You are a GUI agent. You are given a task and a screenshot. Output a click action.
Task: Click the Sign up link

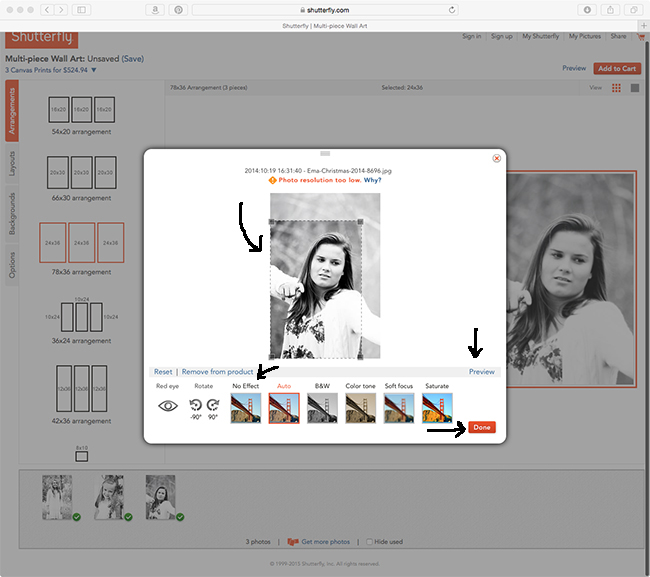pos(502,36)
